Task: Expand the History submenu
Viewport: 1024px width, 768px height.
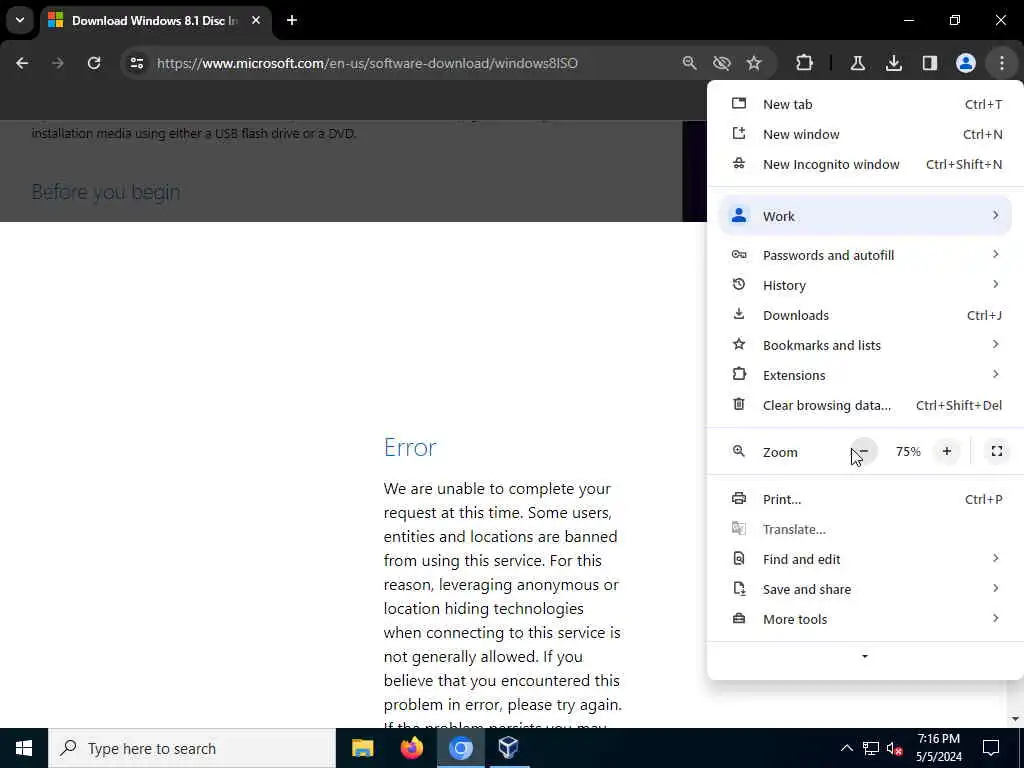Action: [x=865, y=285]
